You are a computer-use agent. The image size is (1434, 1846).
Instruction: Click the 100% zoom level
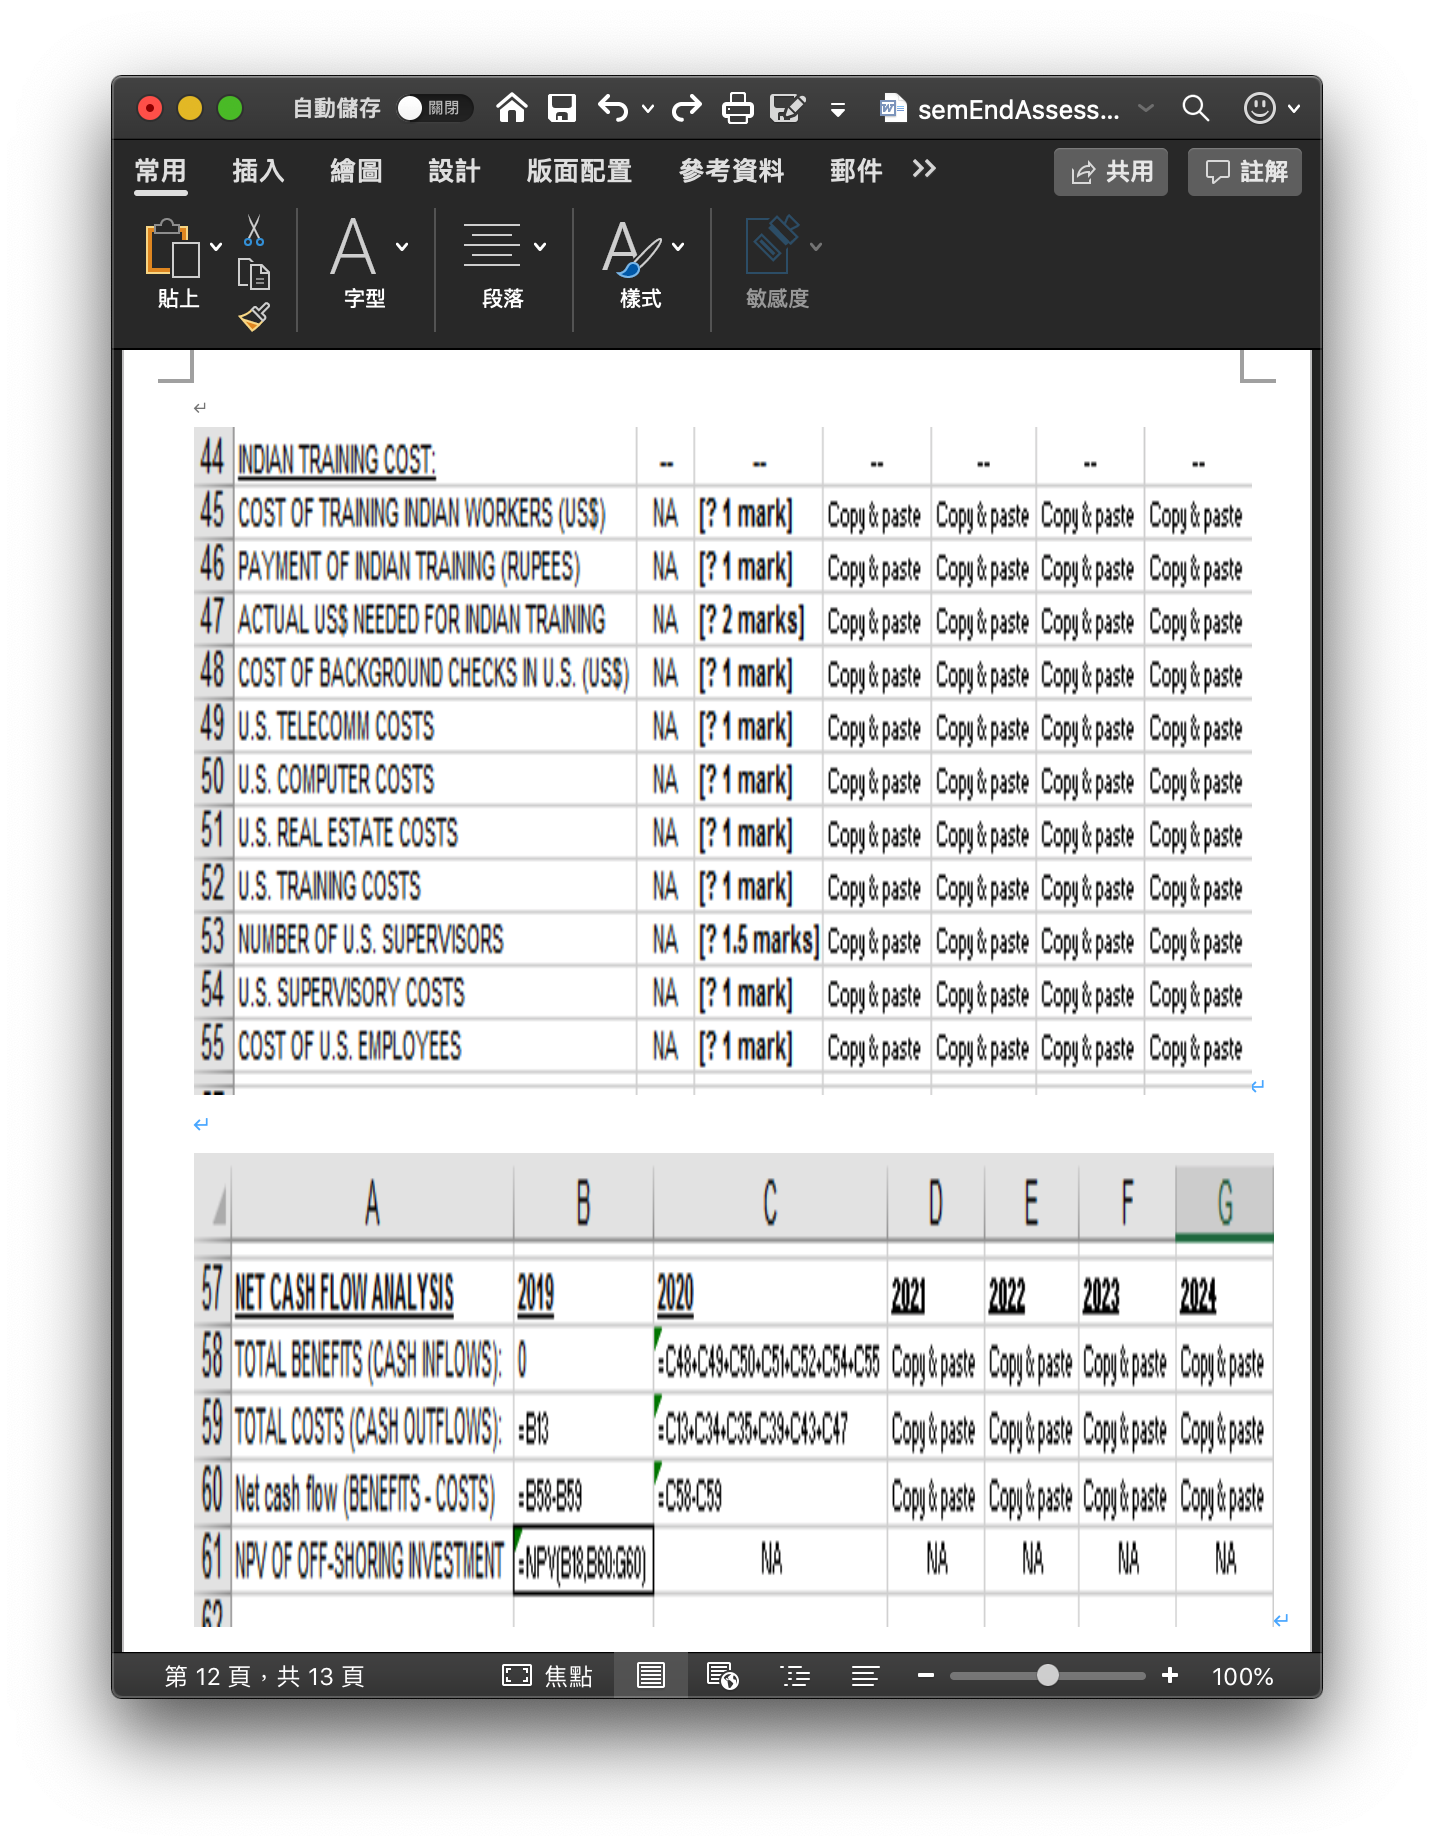(x=1242, y=1676)
